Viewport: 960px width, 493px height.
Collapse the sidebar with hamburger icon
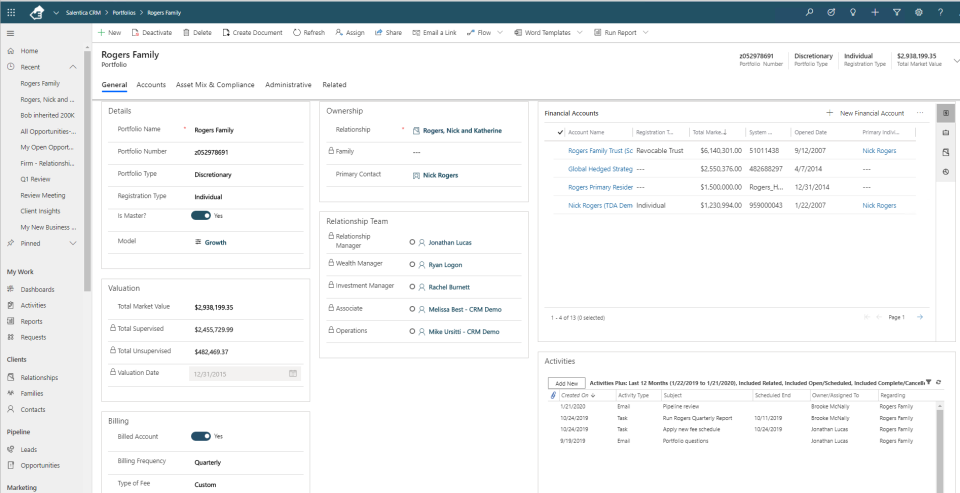[x=10, y=33]
